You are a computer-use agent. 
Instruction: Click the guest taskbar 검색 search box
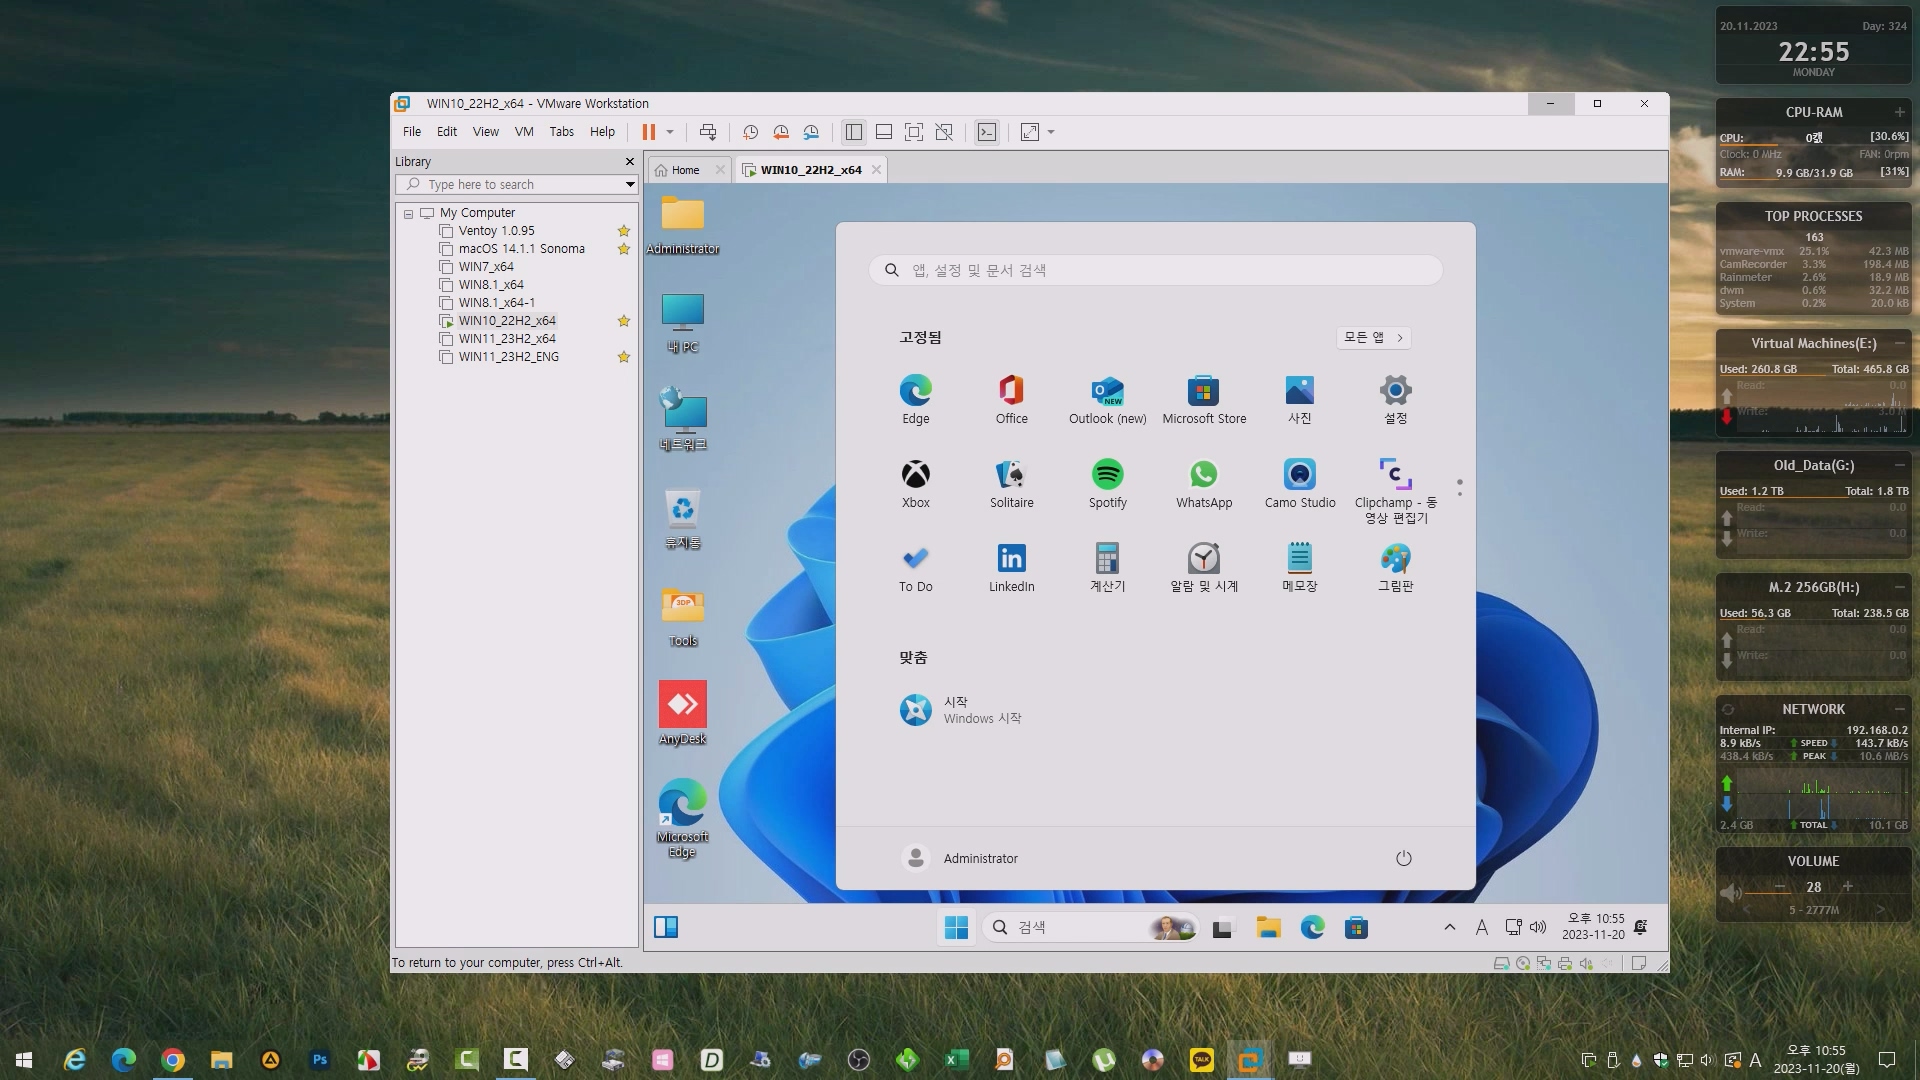tap(1091, 928)
